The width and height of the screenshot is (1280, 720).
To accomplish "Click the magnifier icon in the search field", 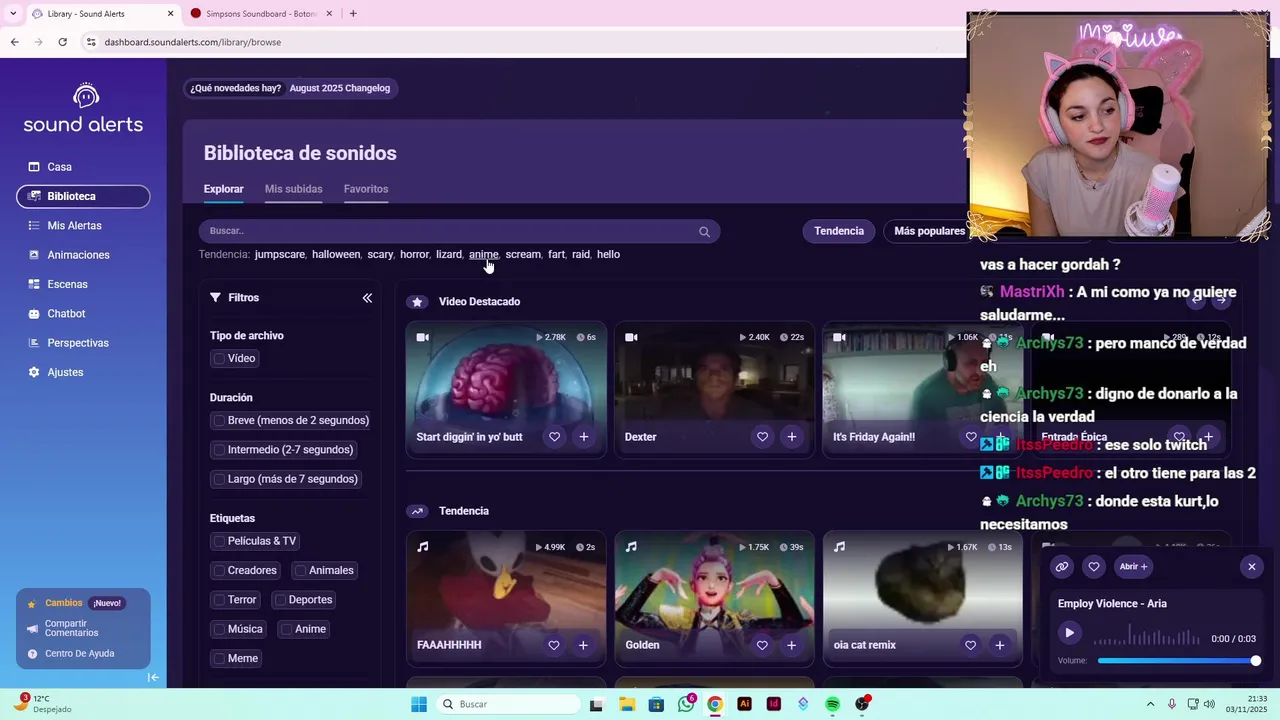I will coord(704,232).
